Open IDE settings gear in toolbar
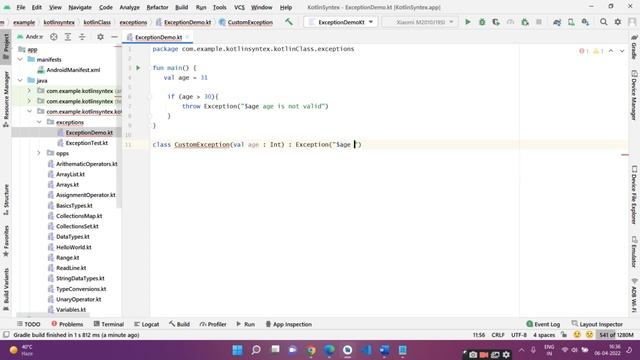640x360 pixels. point(618,22)
